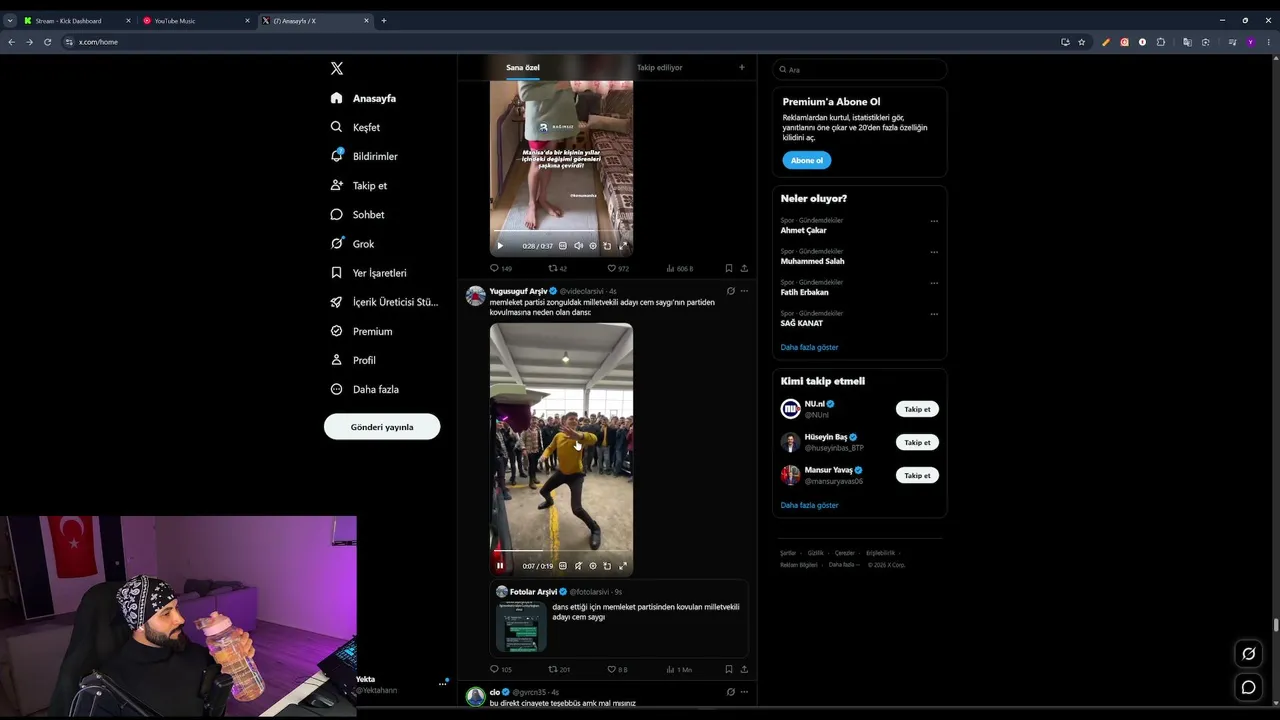The width and height of the screenshot is (1280, 720).
Task: Follow Mansur Yavaş with Takip et
Action: coord(917,475)
